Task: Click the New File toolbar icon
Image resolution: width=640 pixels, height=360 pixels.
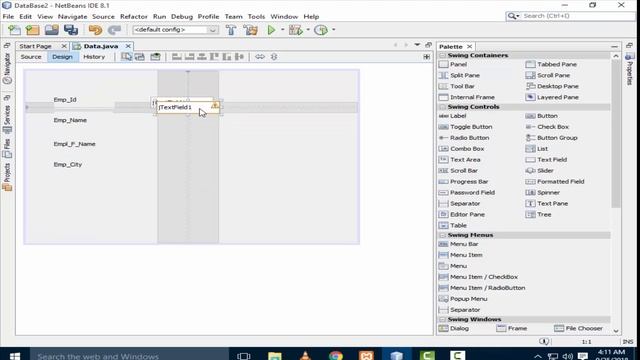Action: [14, 30]
